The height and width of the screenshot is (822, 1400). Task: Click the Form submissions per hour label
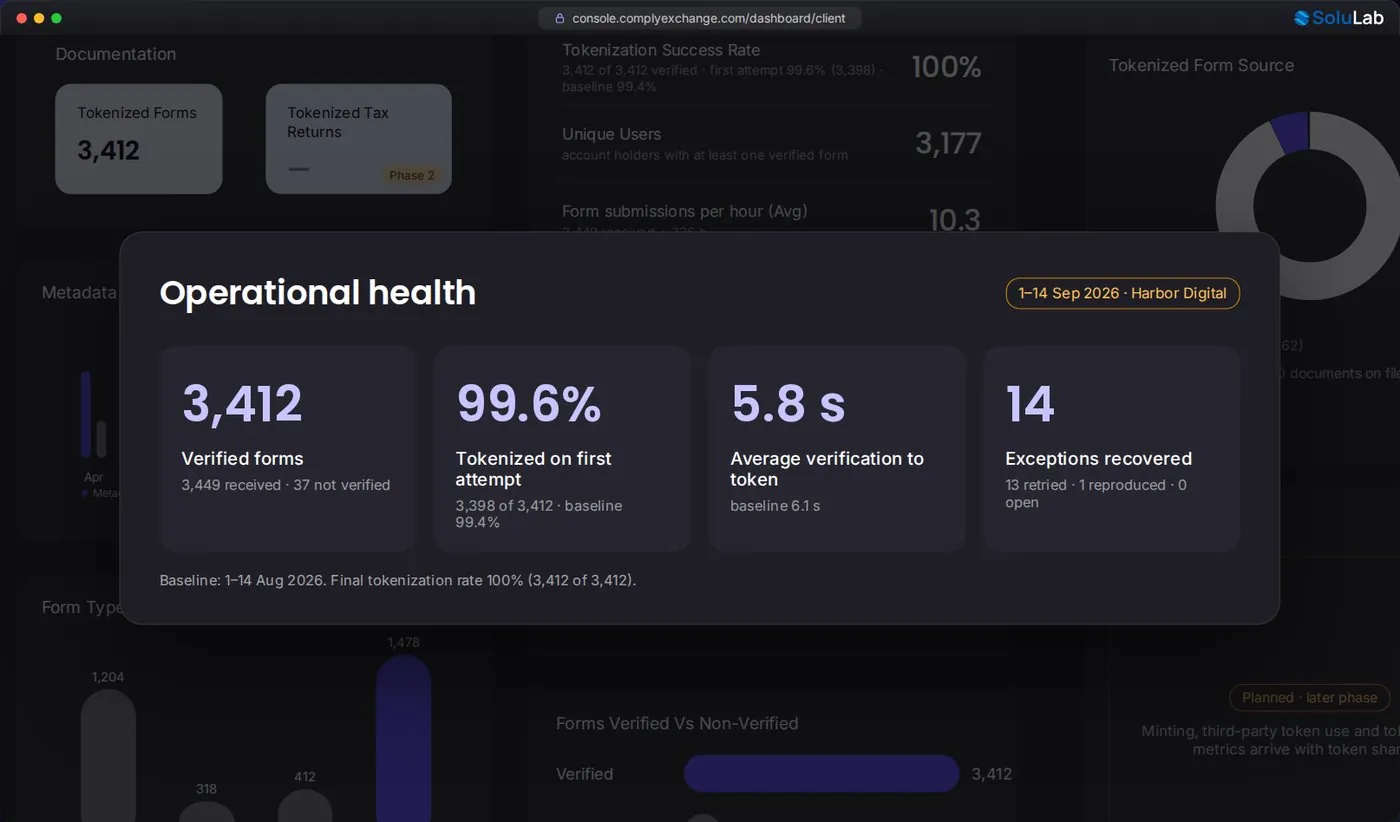(x=684, y=211)
